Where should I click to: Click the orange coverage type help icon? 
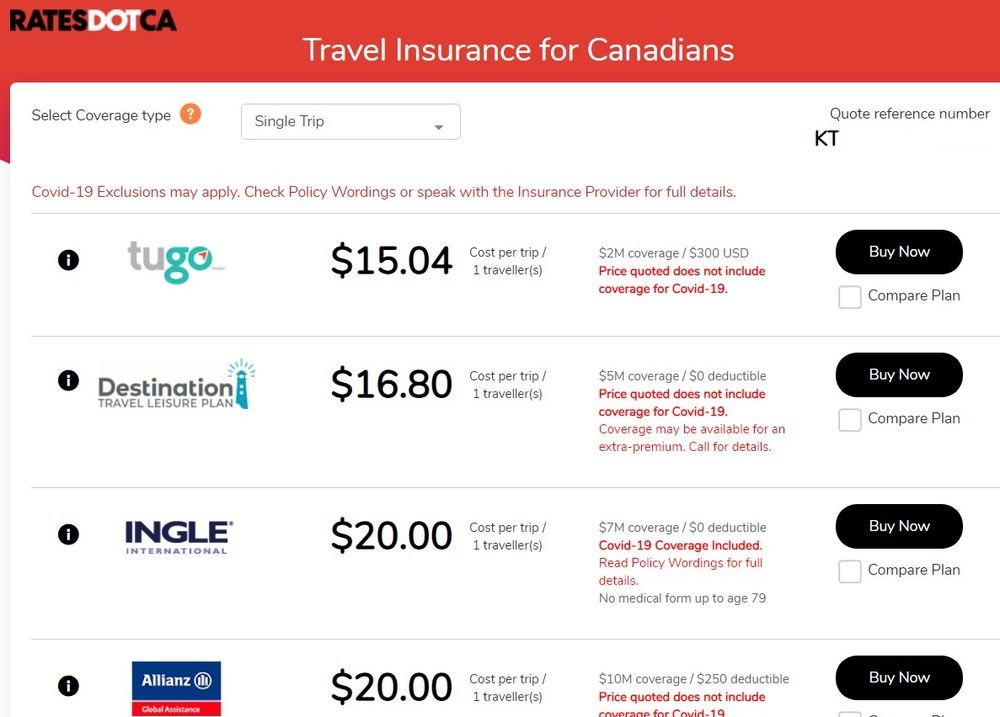pyautogui.click(x=190, y=114)
